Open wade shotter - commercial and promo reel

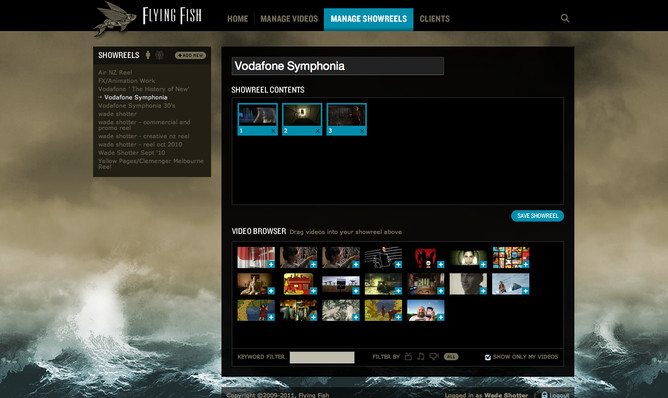pos(144,125)
